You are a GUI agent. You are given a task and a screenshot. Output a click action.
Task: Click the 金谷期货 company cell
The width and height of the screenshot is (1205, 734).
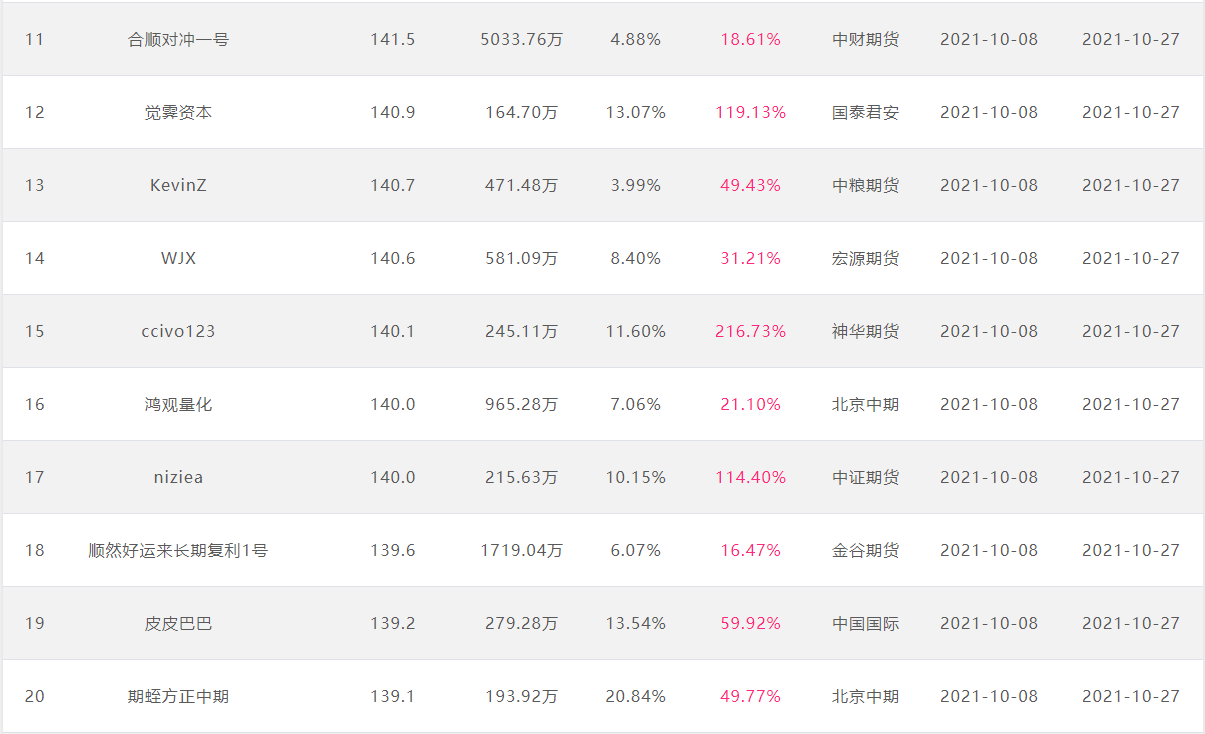point(865,551)
